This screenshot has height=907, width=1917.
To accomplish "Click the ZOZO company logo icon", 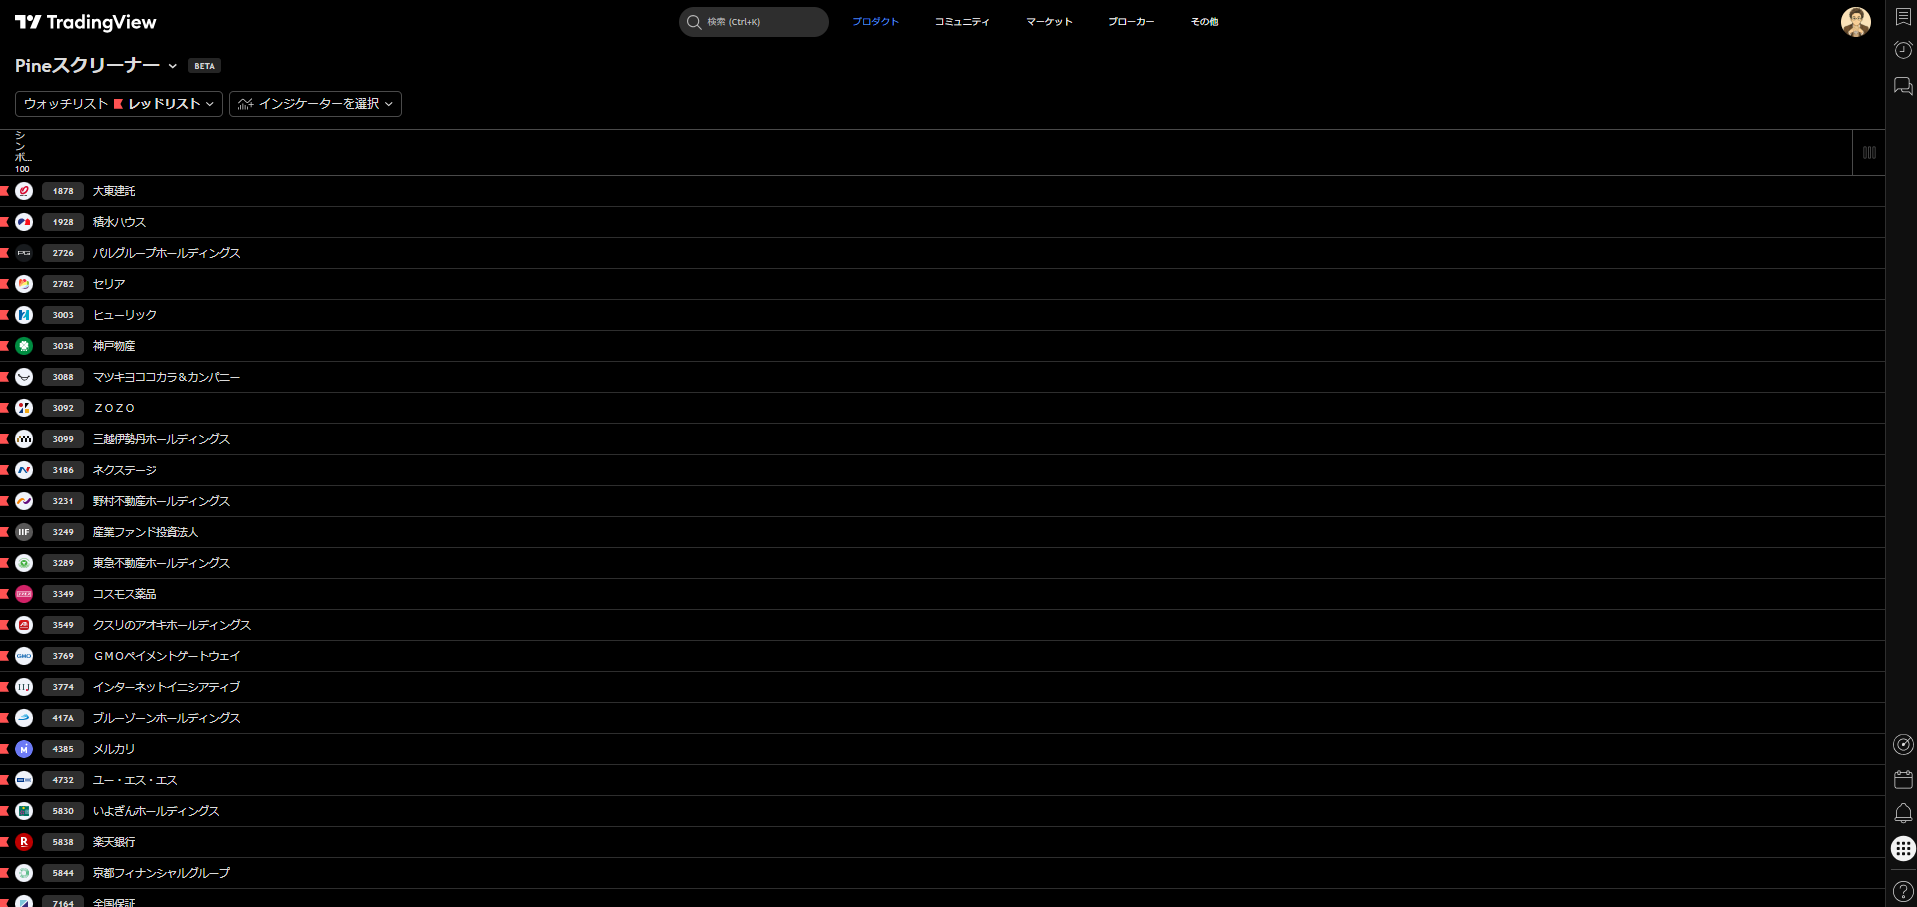I will [x=24, y=408].
